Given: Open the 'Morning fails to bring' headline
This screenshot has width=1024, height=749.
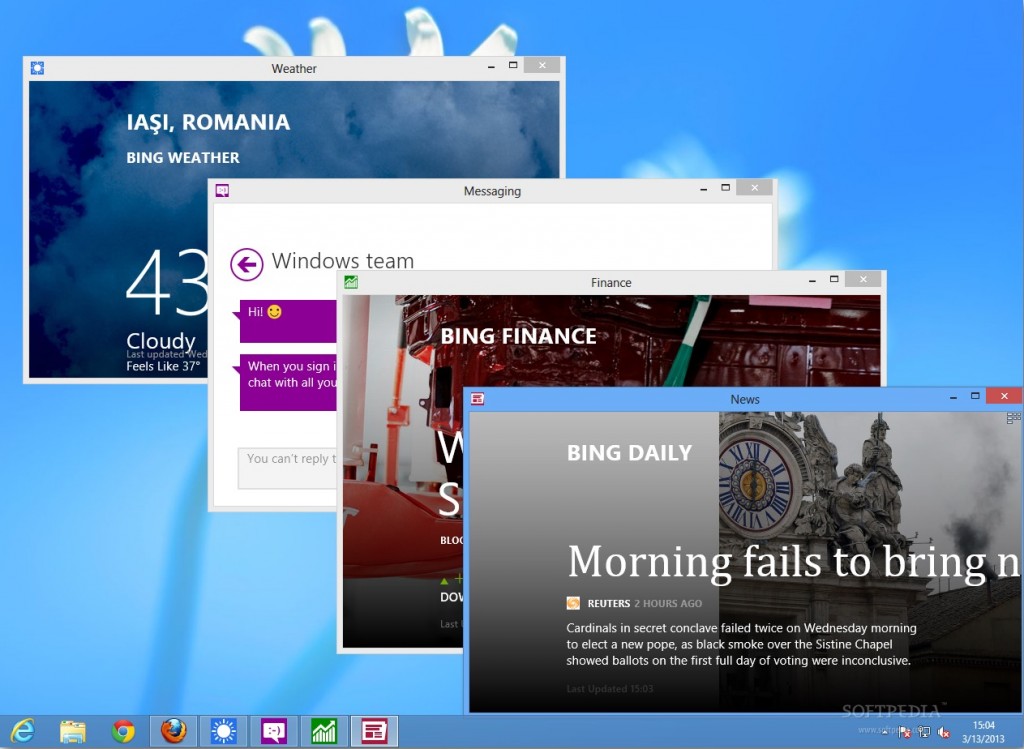Looking at the screenshot, I should coord(793,563).
